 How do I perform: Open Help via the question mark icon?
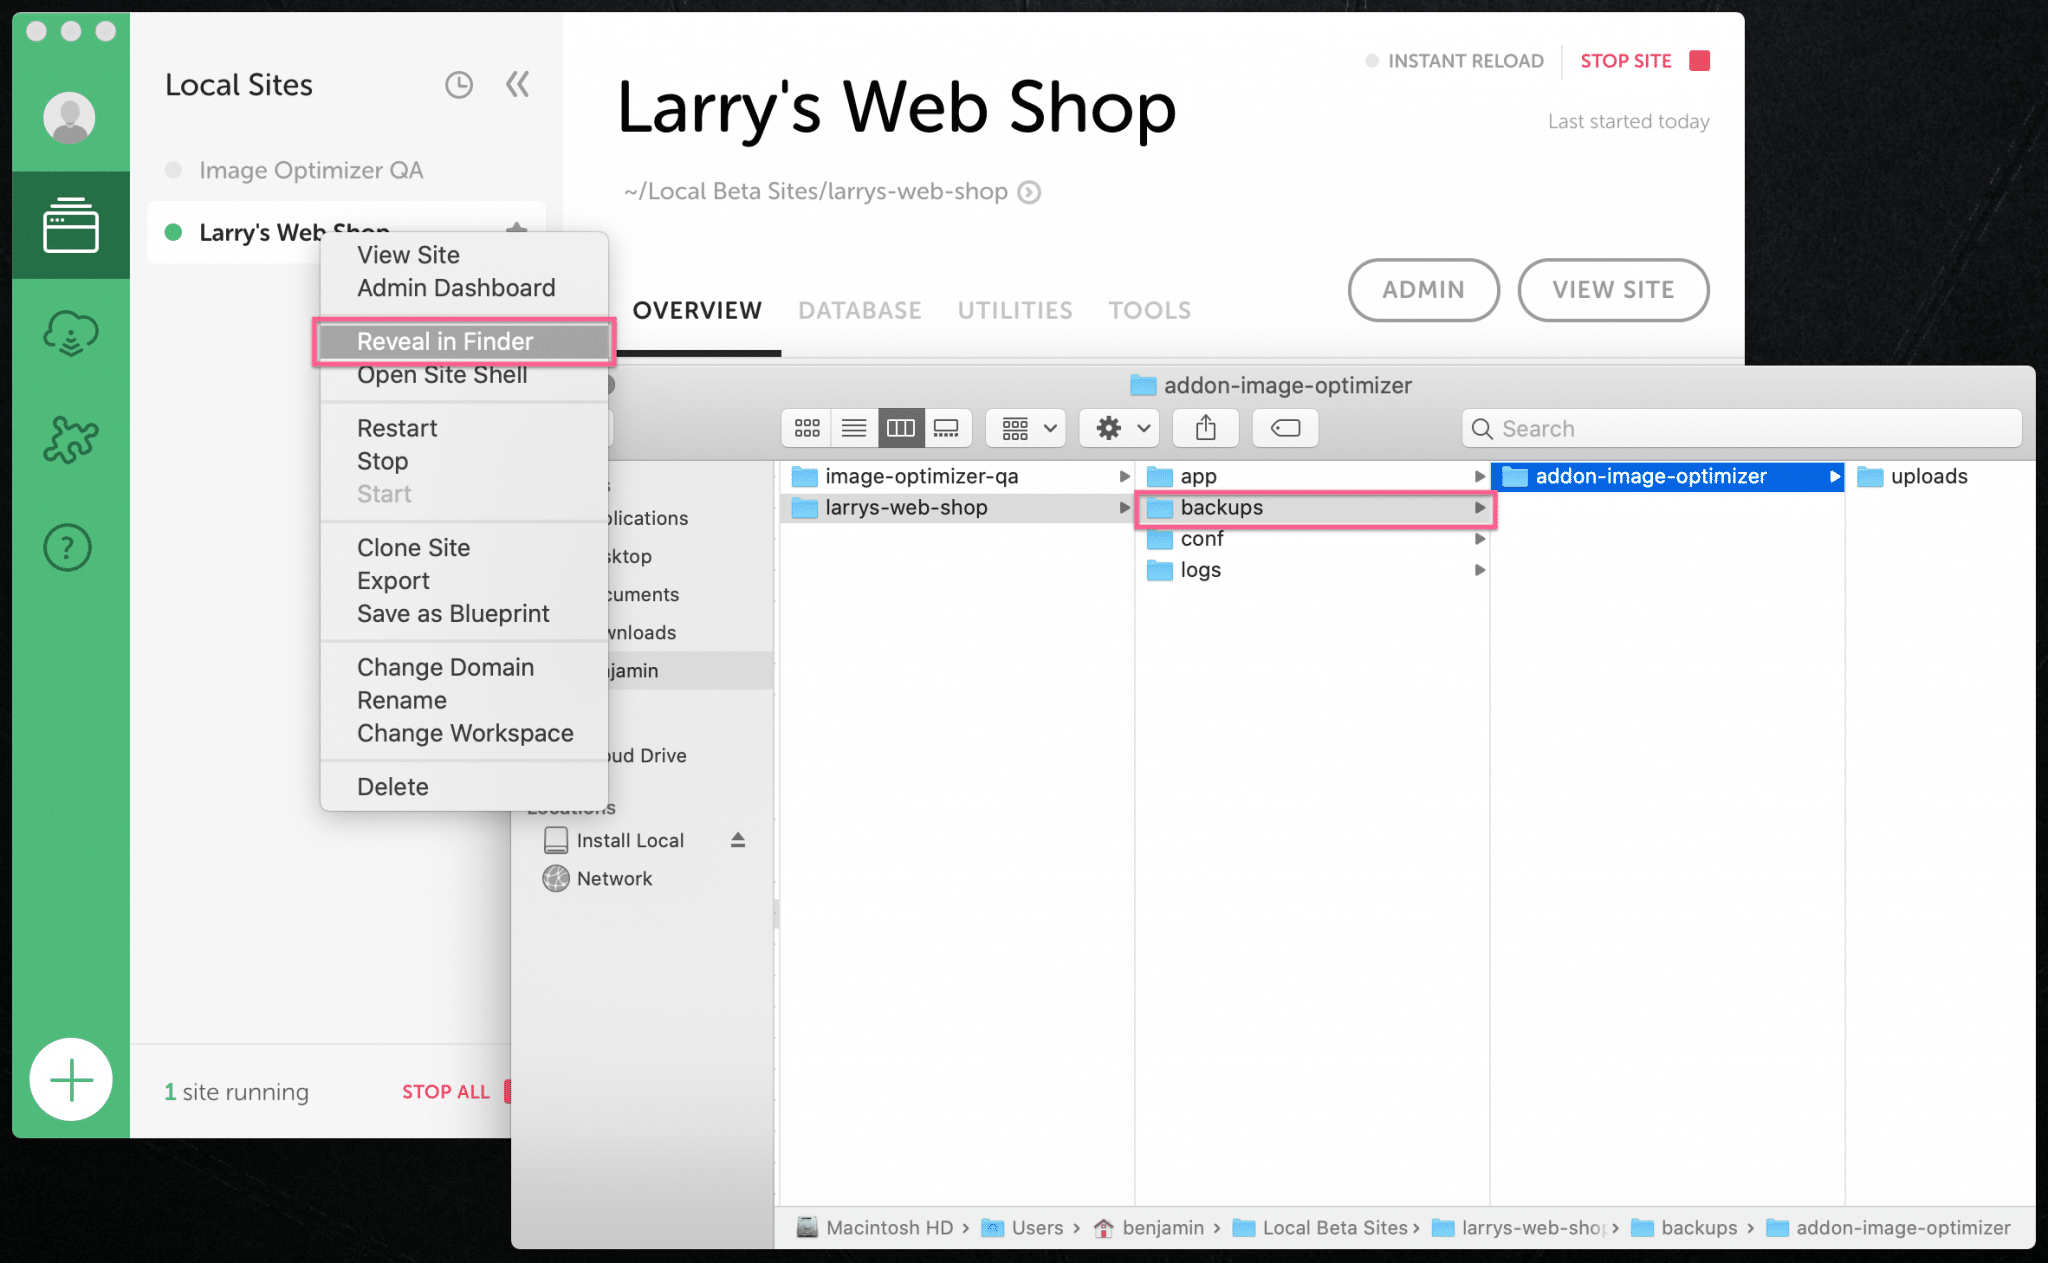(67, 547)
